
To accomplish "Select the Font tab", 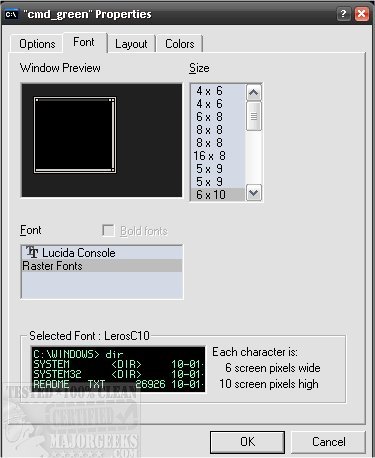I will click(x=84, y=42).
